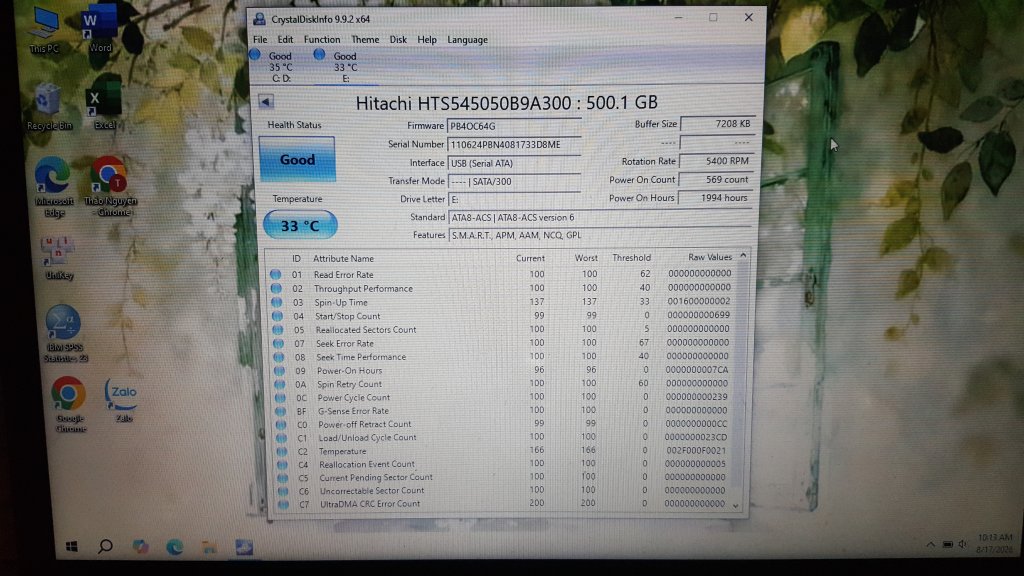Click the 33 °C temperature button
Image resolution: width=1024 pixels, height=576 pixels.
[300, 225]
